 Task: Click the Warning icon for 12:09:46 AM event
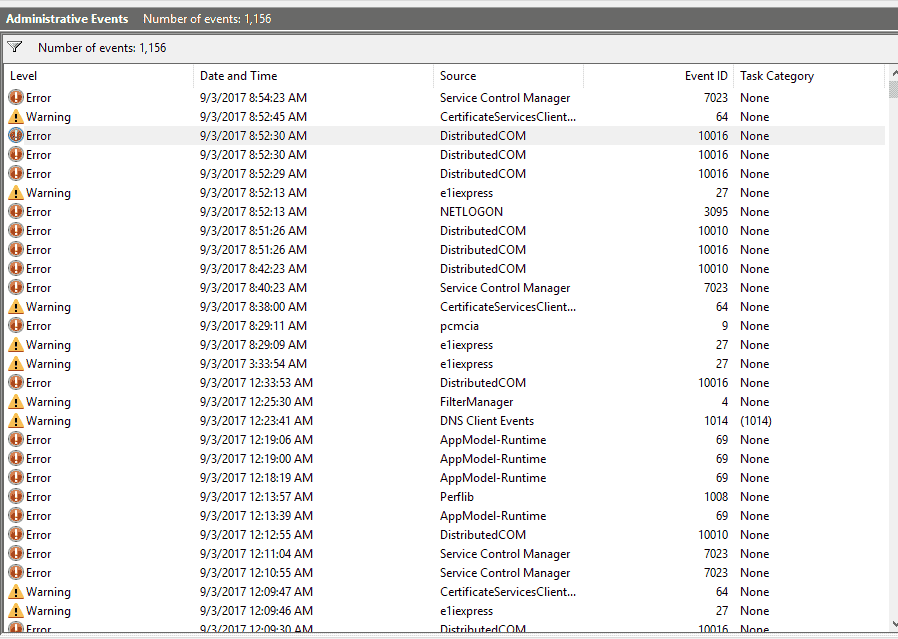pos(16,611)
